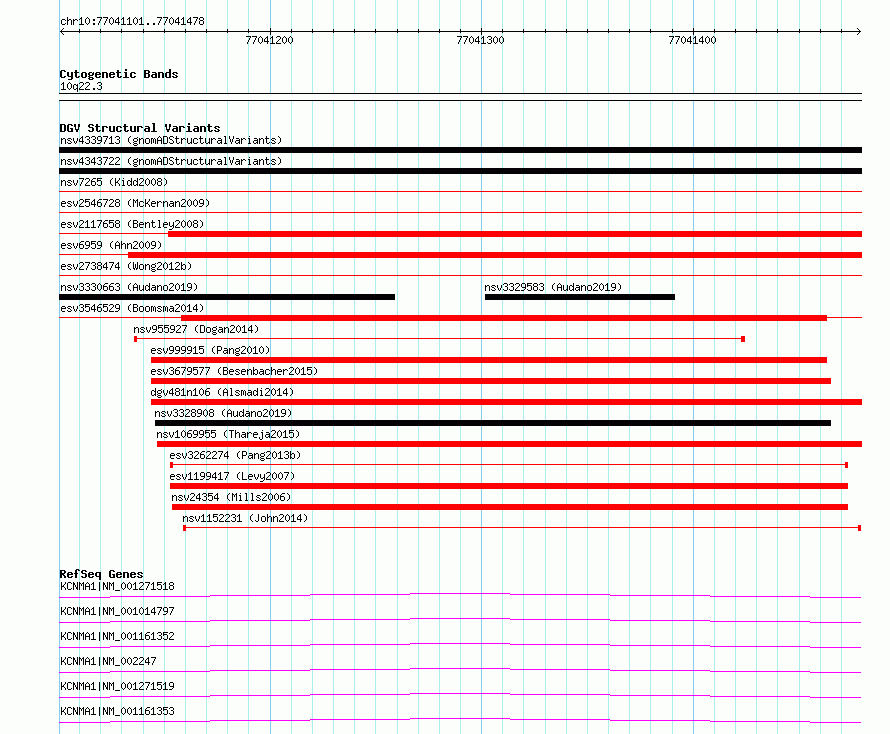The width and height of the screenshot is (890, 734).
Task: Select esv6959 (Ahn2009) variant label
Action: click(x=111, y=245)
